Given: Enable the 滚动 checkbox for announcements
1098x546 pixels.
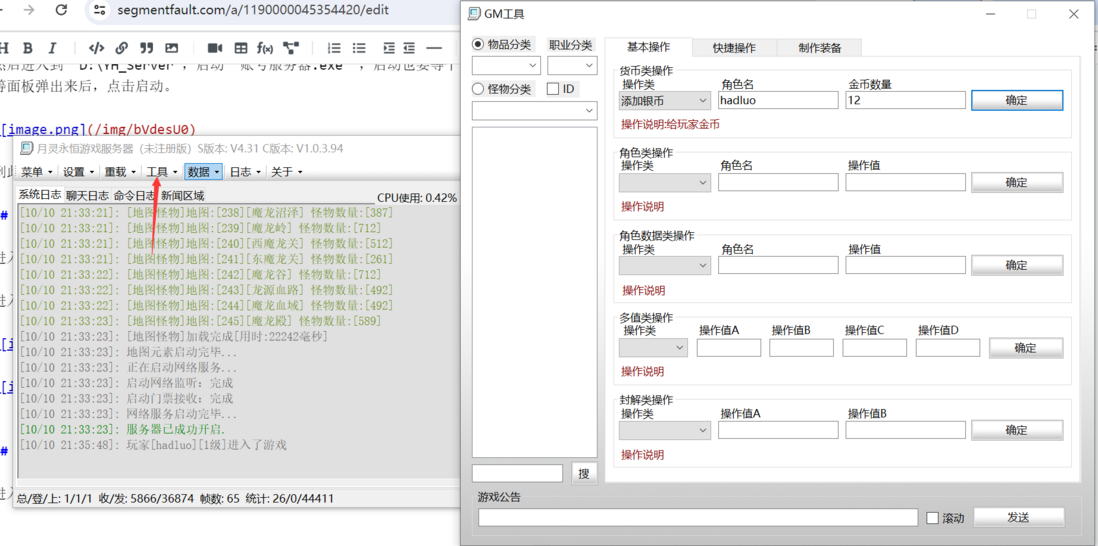Looking at the screenshot, I should coord(932,518).
